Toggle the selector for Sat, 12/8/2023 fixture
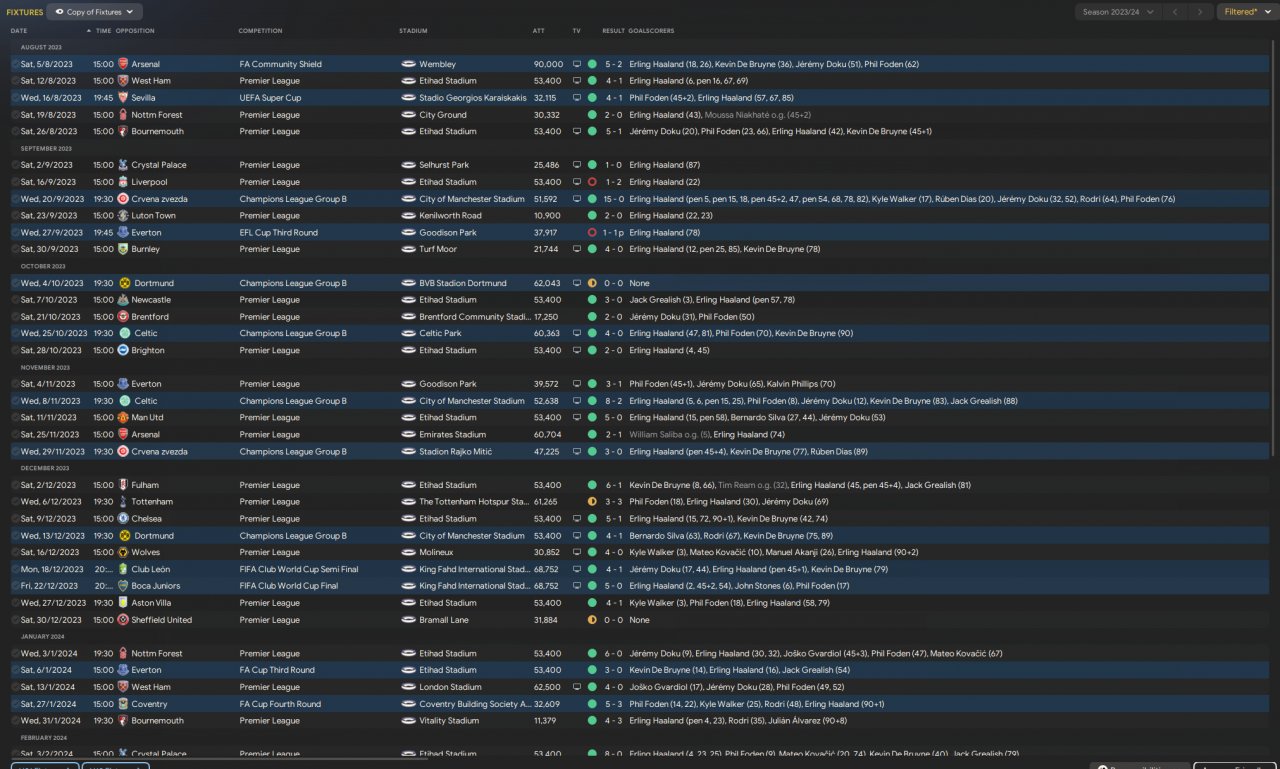Viewport: 1280px width, 769px height. click(15, 81)
